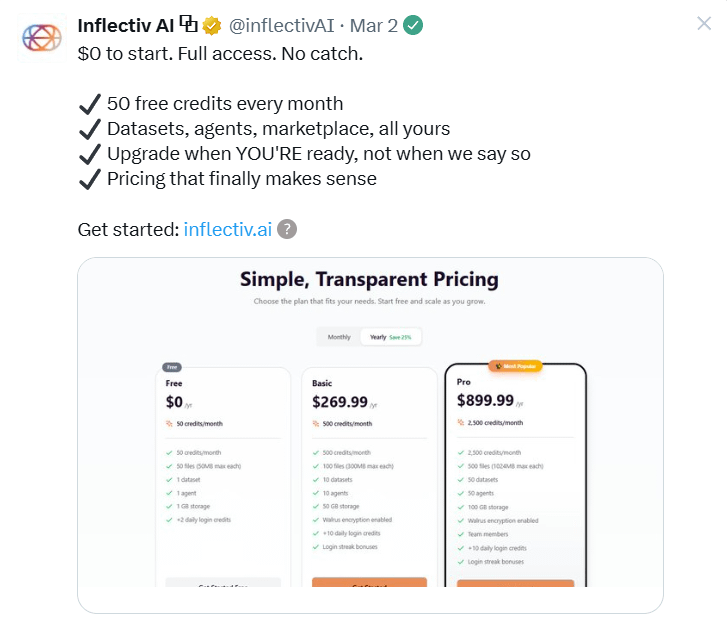Click the affiliate badge beside Inflectiv AI name
The width and height of the screenshot is (727, 617).
pos(188,24)
